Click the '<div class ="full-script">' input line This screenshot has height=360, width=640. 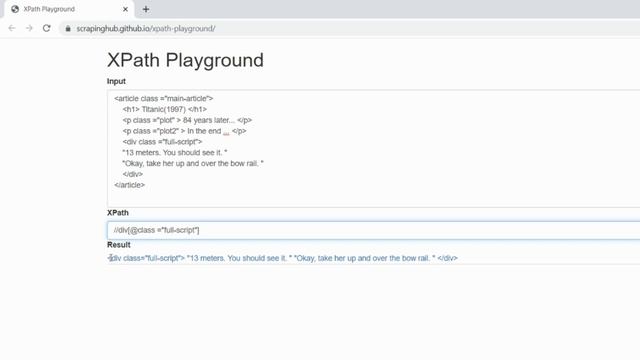pyautogui.click(x=162, y=142)
